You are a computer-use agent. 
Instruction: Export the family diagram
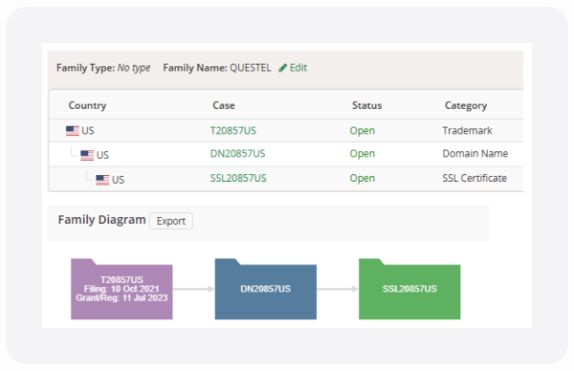click(171, 221)
